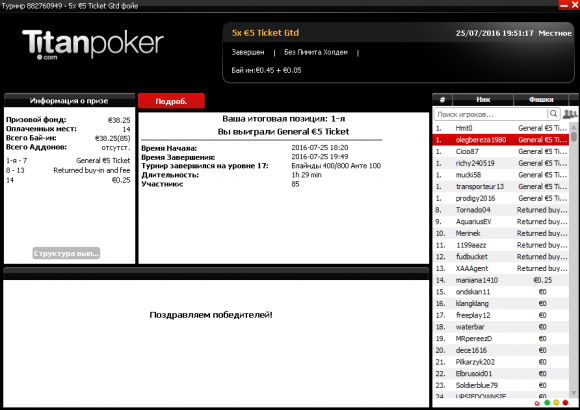This screenshot has width=580, height=410.
Task: Select the Информация о призе panel header
Action: point(69,101)
